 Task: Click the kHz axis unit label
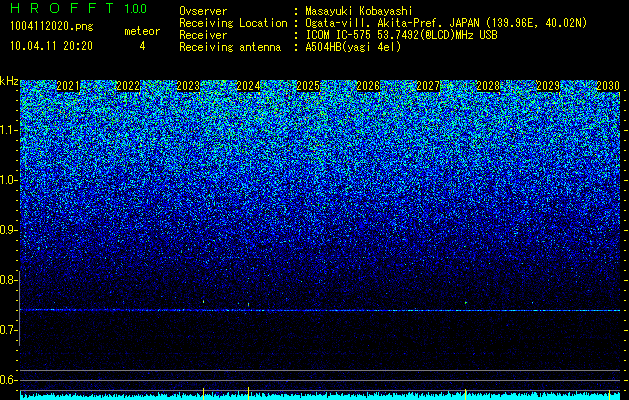click(9, 81)
